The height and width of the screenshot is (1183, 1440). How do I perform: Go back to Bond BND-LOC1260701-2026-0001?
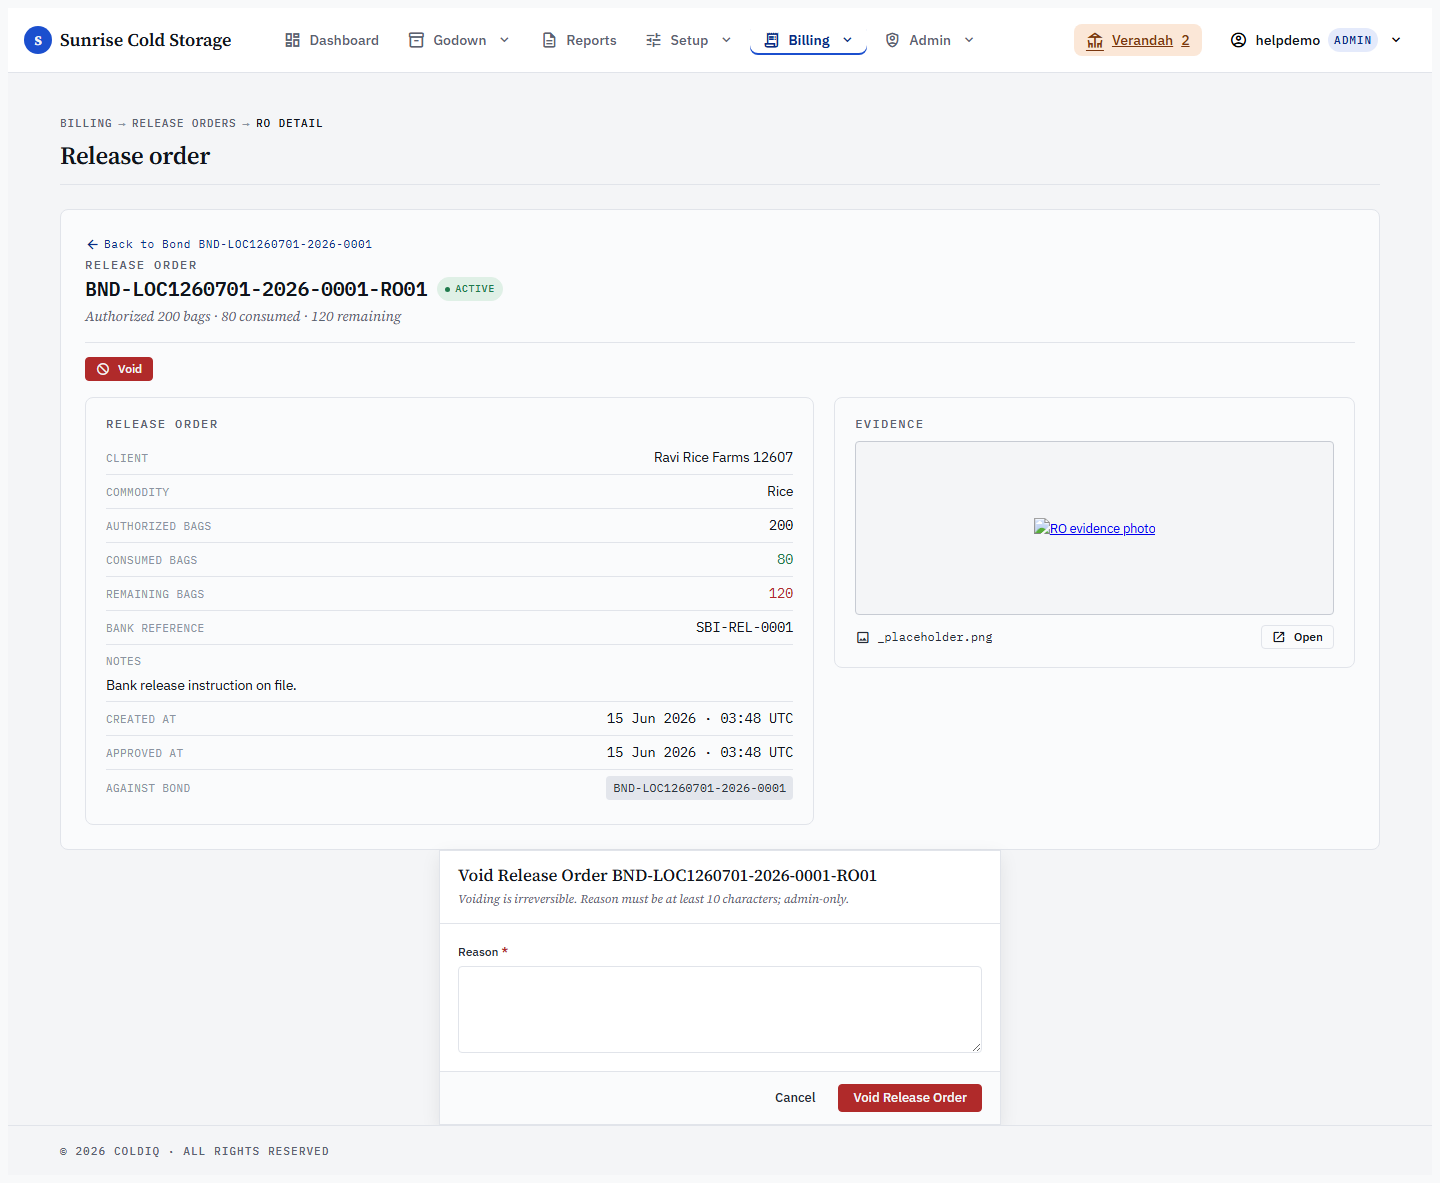[229, 244]
